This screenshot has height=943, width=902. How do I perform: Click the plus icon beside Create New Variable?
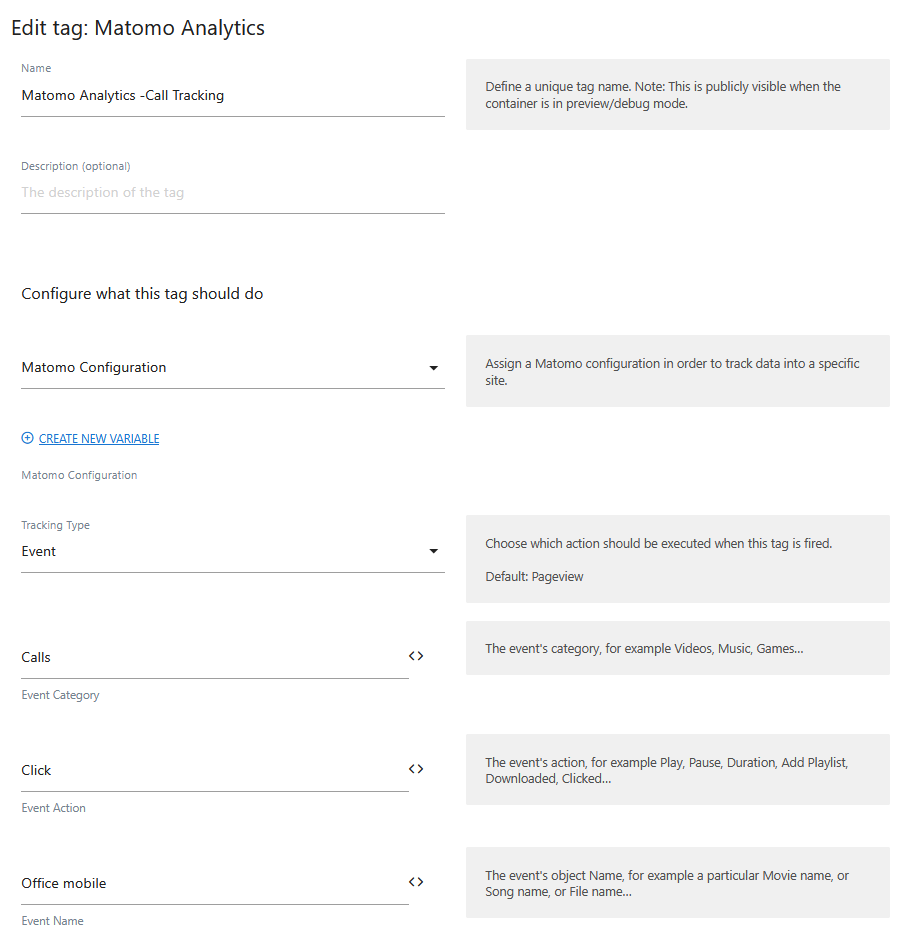coord(27,438)
